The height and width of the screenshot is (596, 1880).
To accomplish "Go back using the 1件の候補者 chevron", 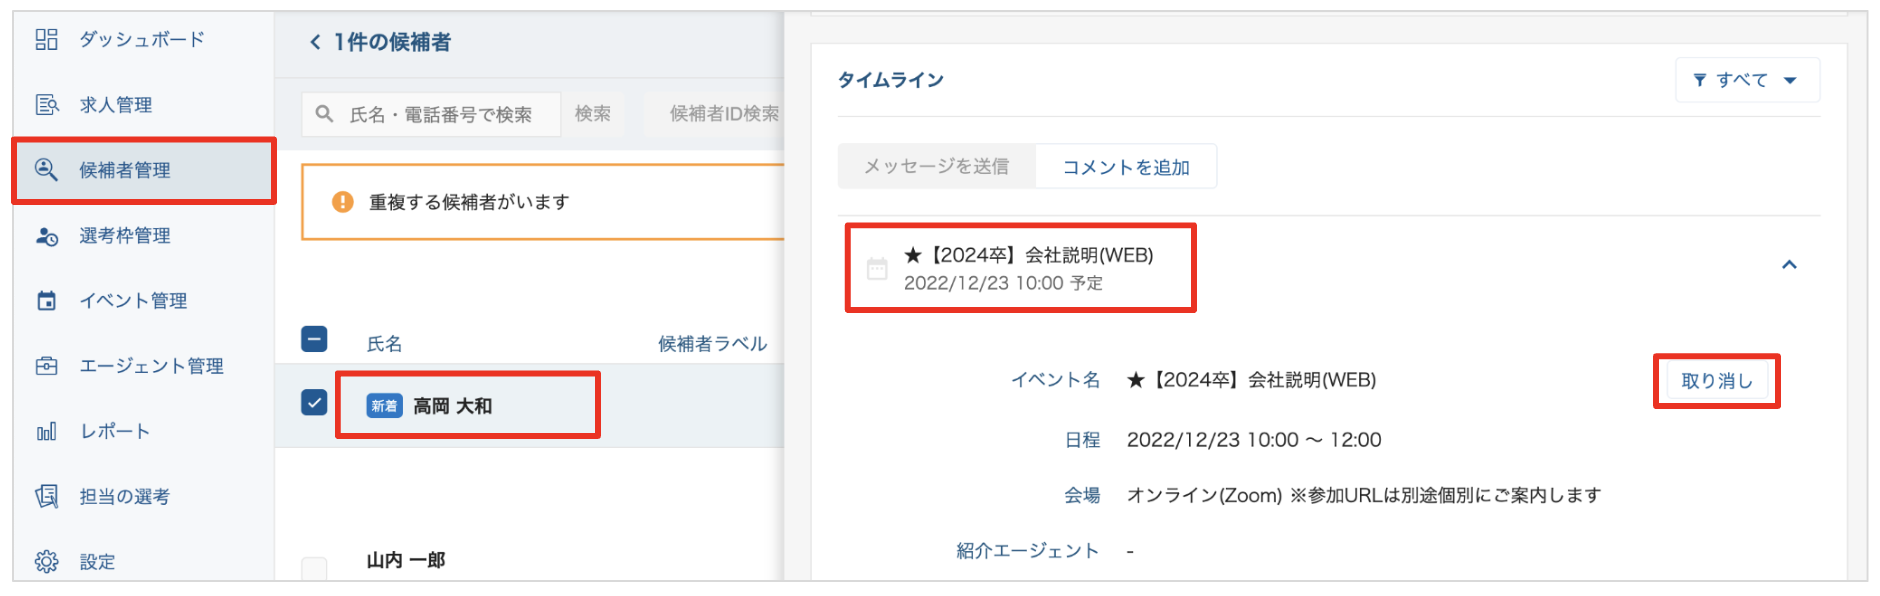I will (x=315, y=42).
